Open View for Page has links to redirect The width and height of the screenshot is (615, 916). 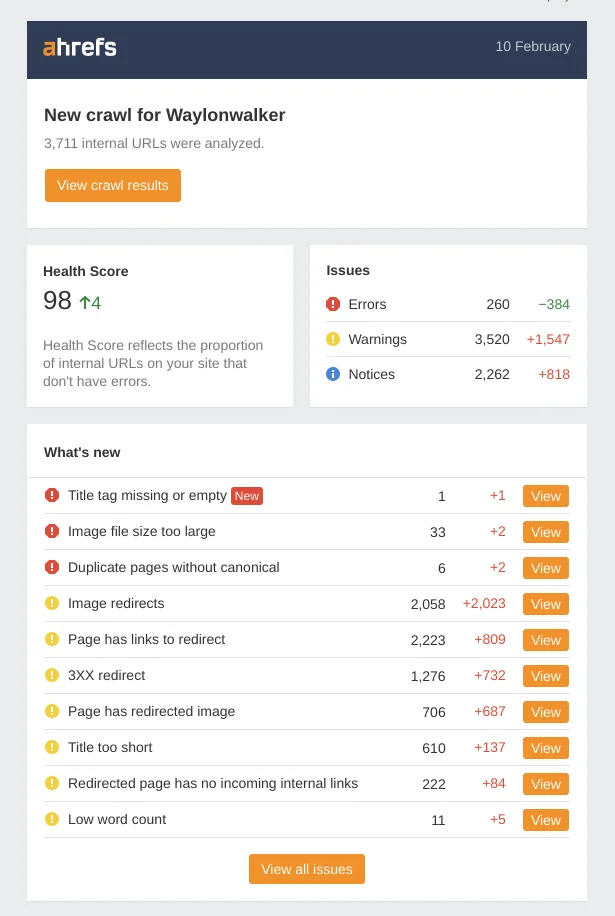[545, 640]
